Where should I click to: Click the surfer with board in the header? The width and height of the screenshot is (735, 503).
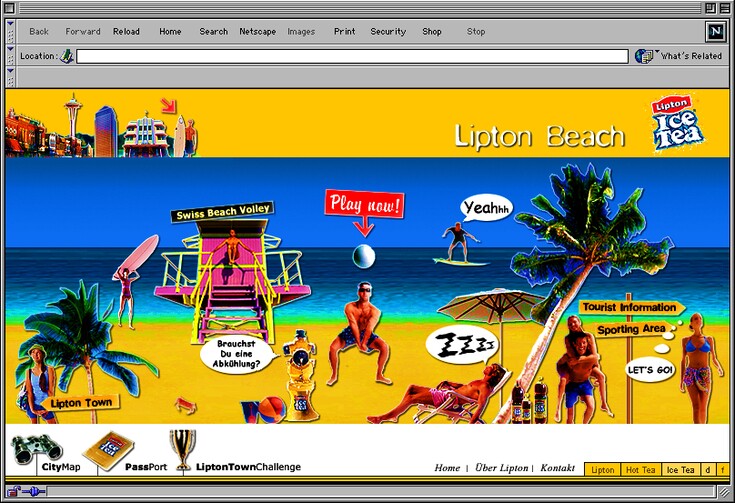pos(186,136)
